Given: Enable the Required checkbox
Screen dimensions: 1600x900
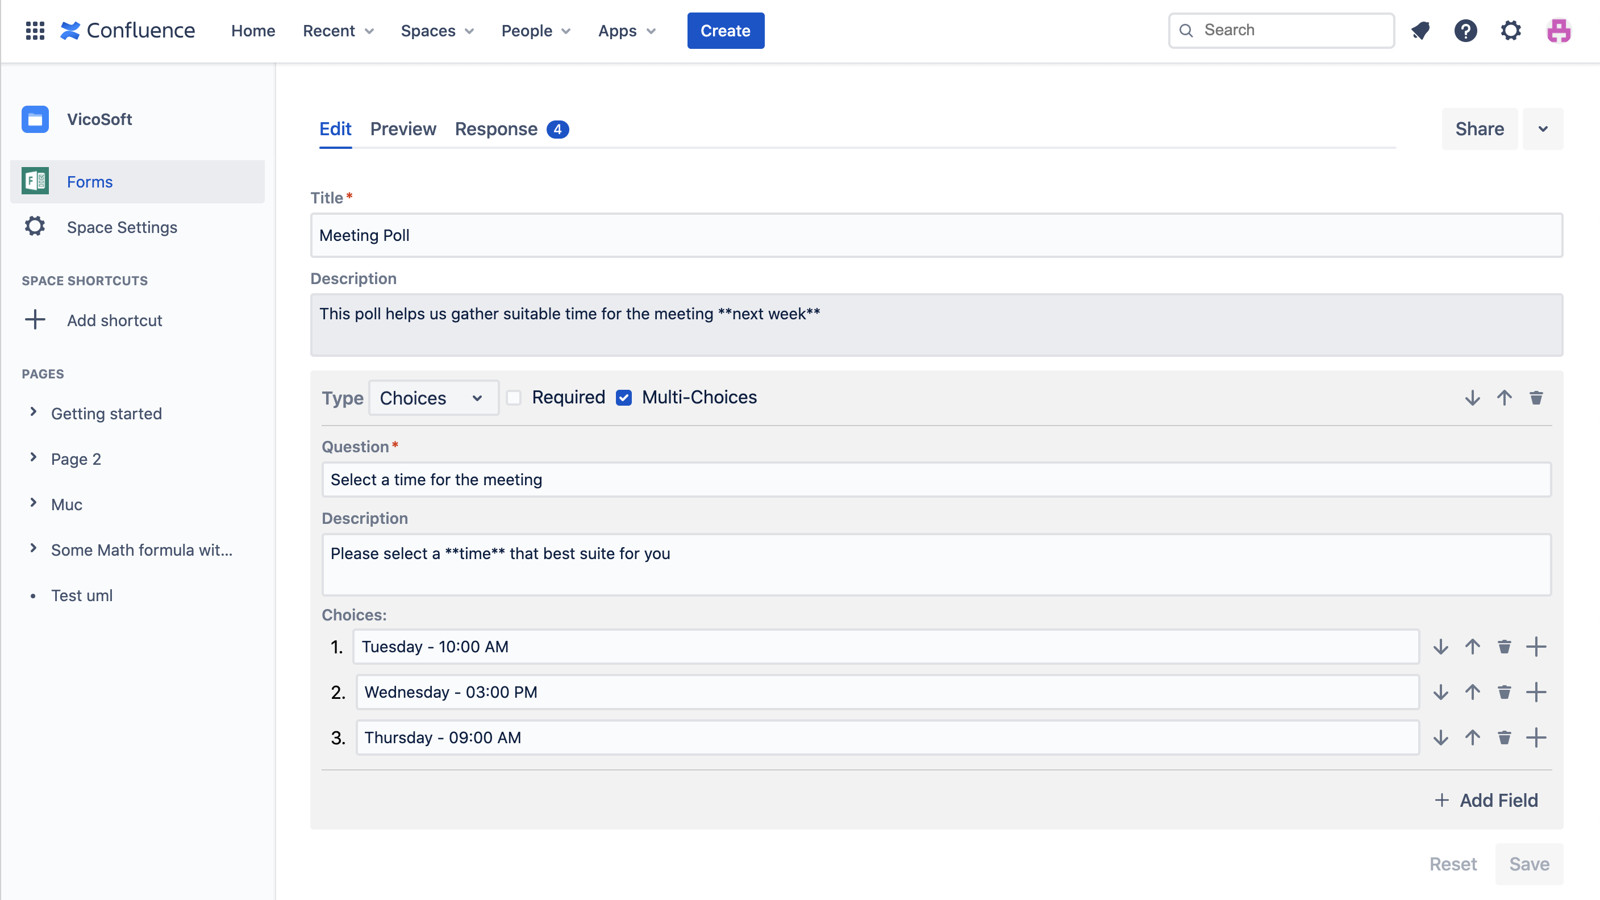Looking at the screenshot, I should coord(514,398).
